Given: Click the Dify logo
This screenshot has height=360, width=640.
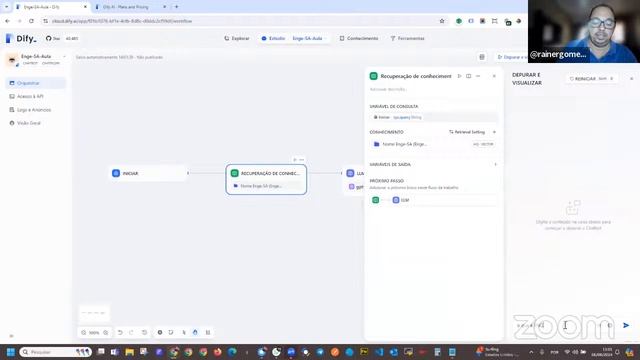Looking at the screenshot, I should point(21,38).
